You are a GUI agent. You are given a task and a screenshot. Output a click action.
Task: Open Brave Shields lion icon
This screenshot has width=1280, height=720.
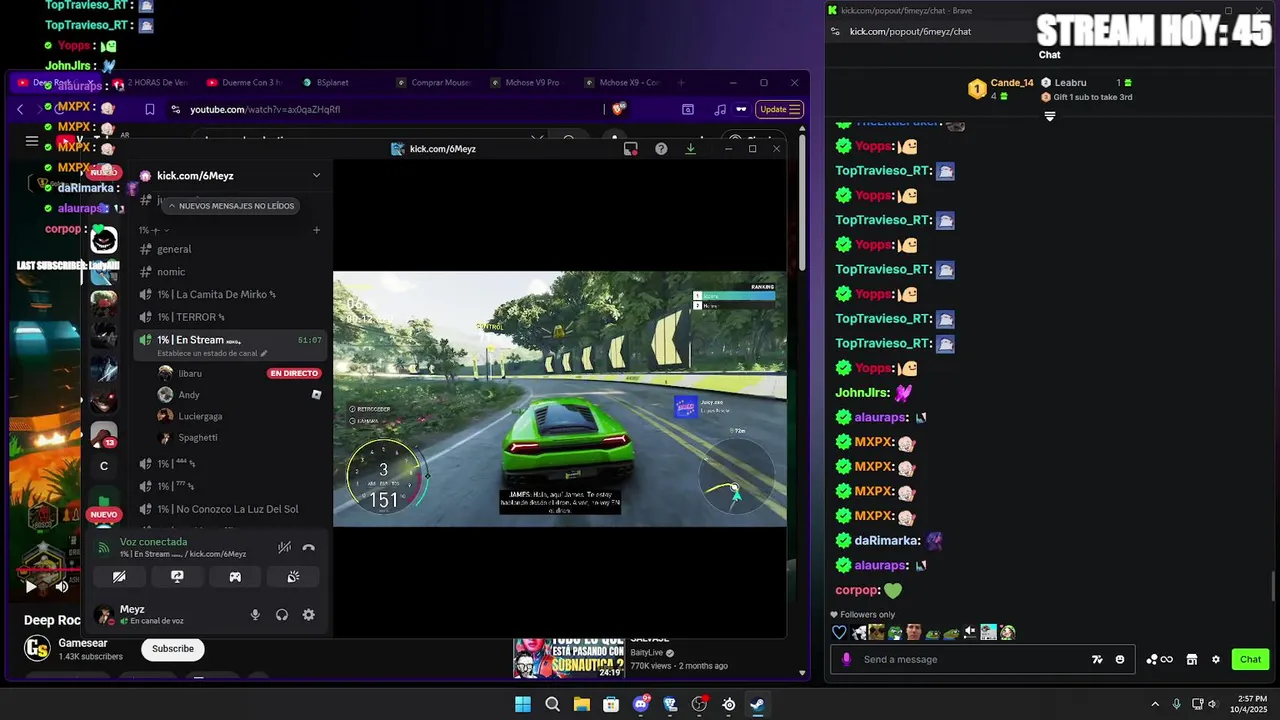619,109
